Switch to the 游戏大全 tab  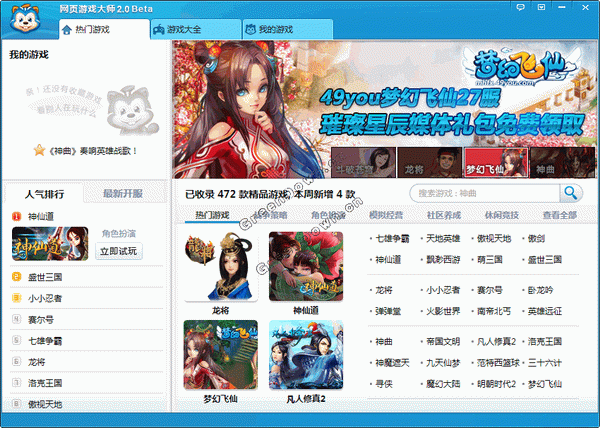tap(196, 29)
